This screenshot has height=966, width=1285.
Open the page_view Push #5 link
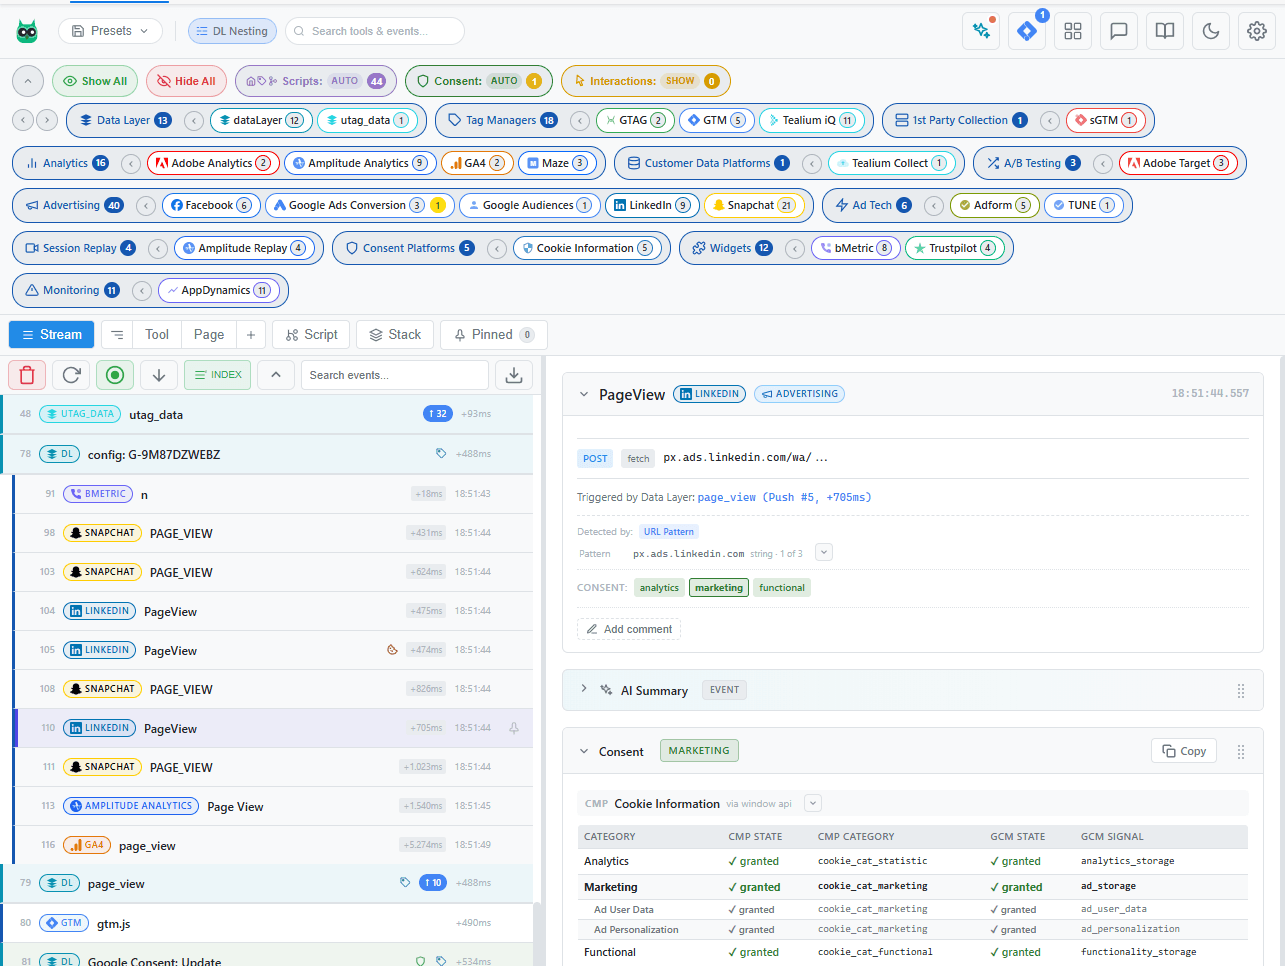tap(784, 497)
